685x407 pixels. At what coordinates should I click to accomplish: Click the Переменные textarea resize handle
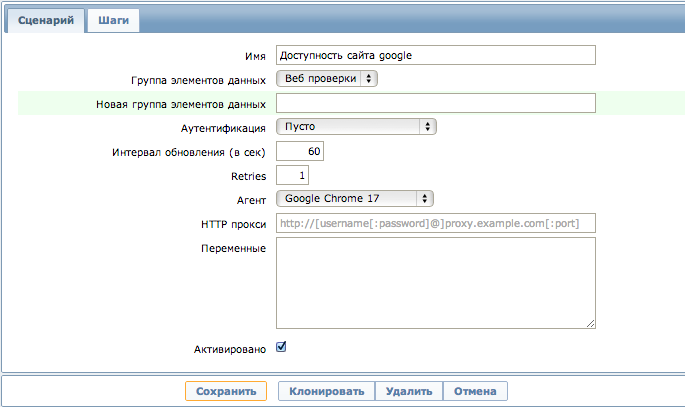[x=591, y=324]
